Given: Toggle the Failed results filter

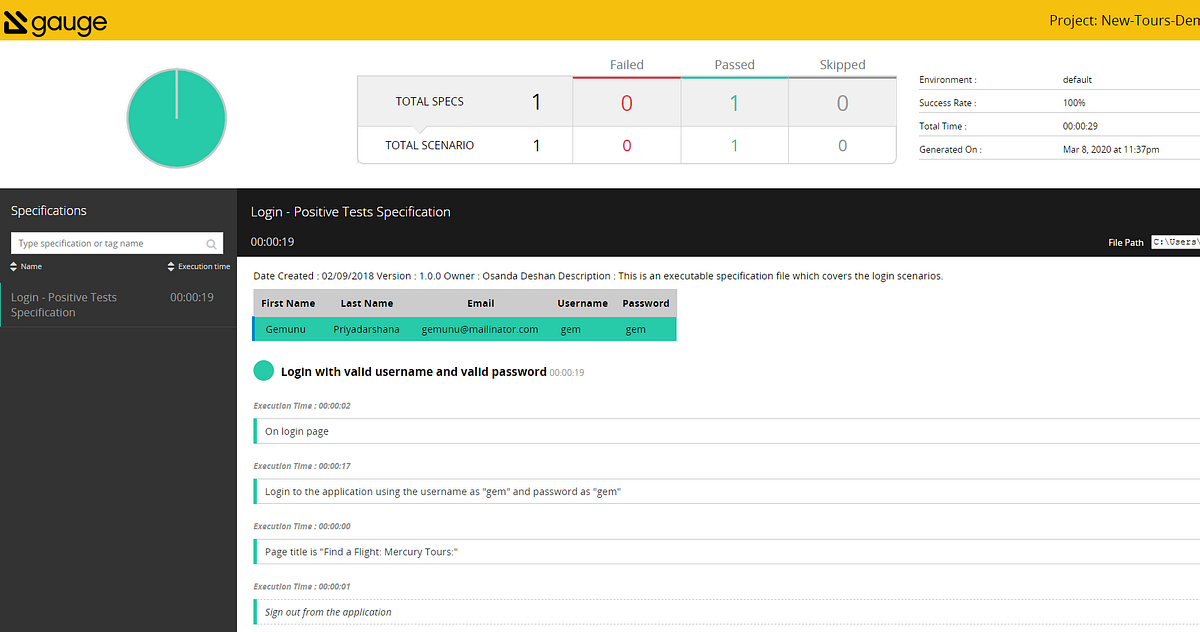Looking at the screenshot, I should (x=626, y=64).
